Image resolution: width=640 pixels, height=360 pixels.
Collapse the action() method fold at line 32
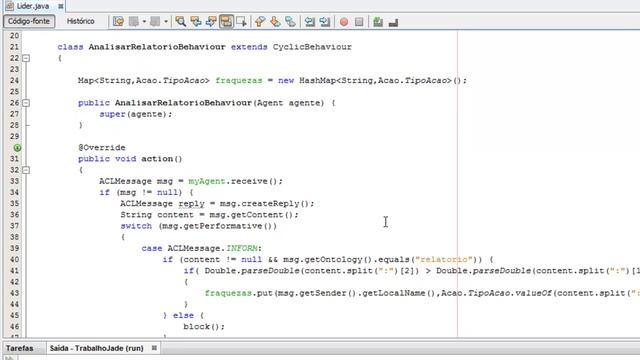[x=26, y=170]
